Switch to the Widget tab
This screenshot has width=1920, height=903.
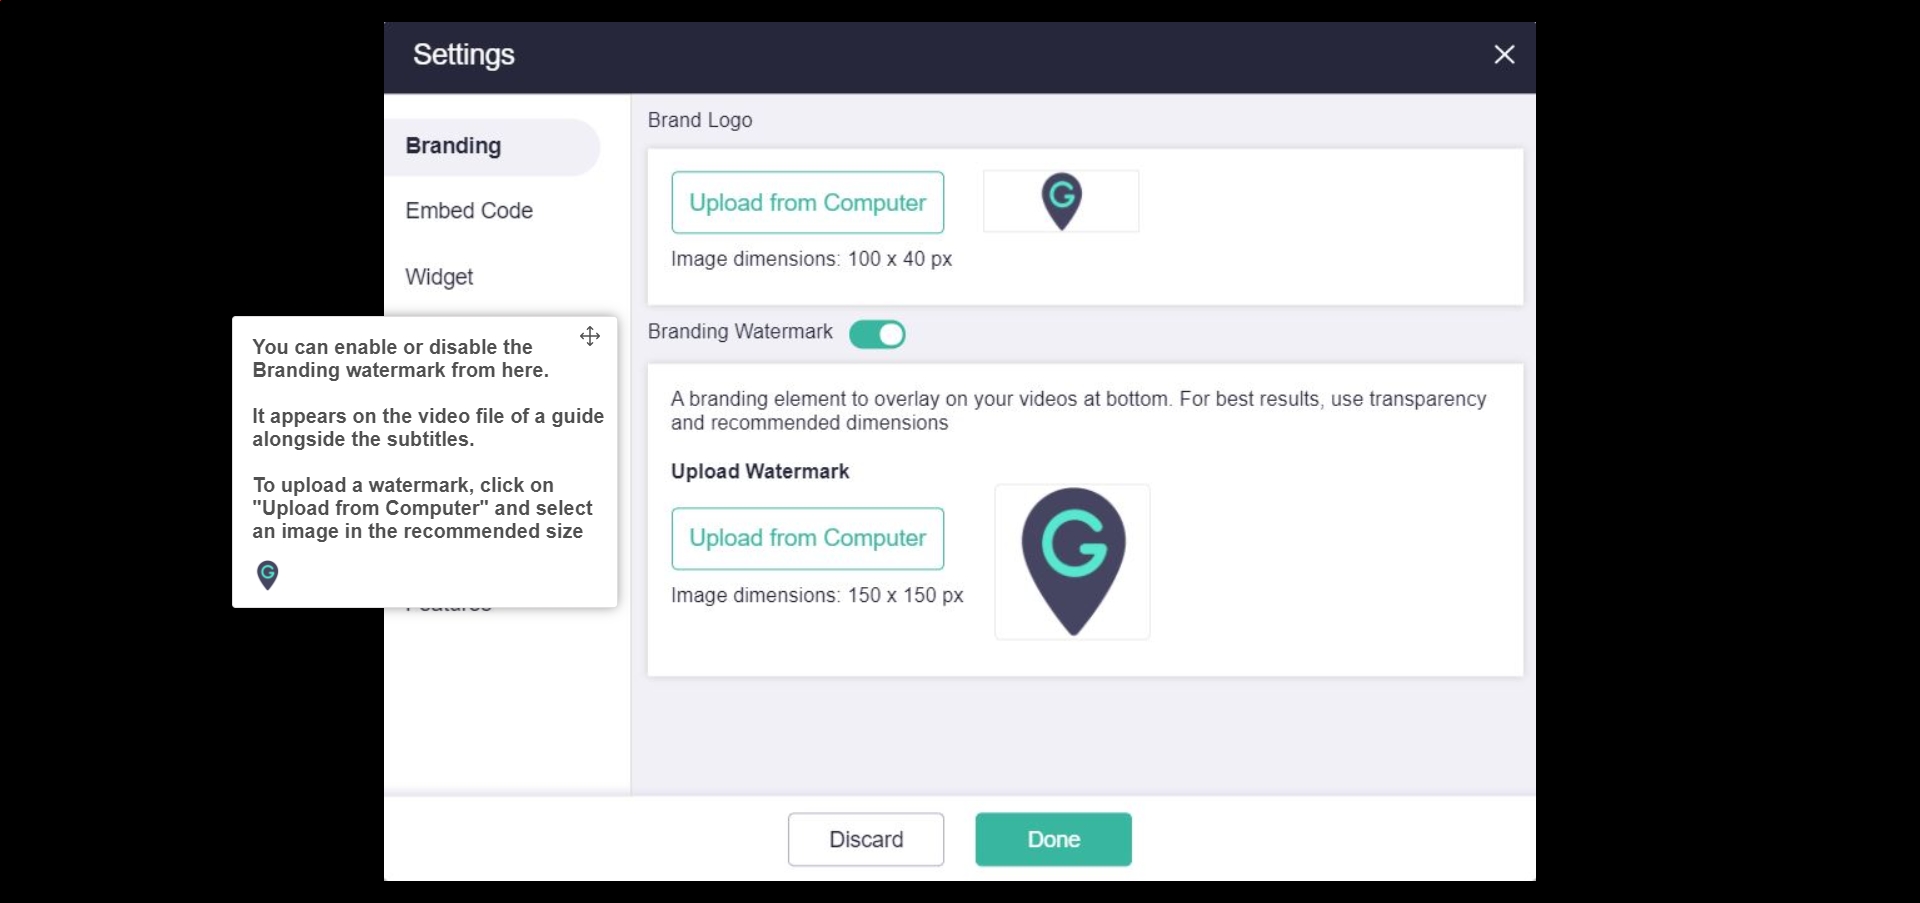coord(439,277)
